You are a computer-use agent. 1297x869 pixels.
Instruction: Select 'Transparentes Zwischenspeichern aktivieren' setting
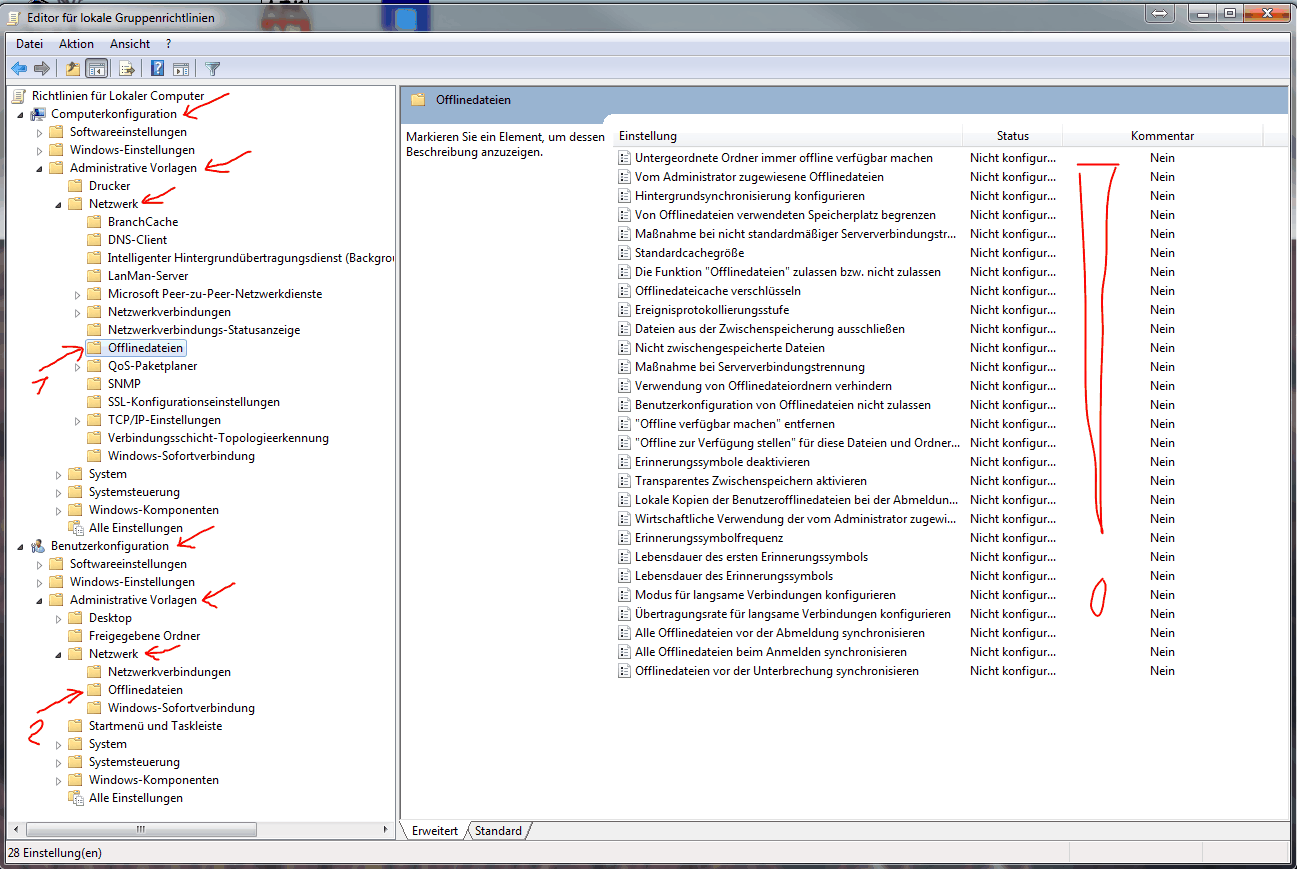(751, 481)
